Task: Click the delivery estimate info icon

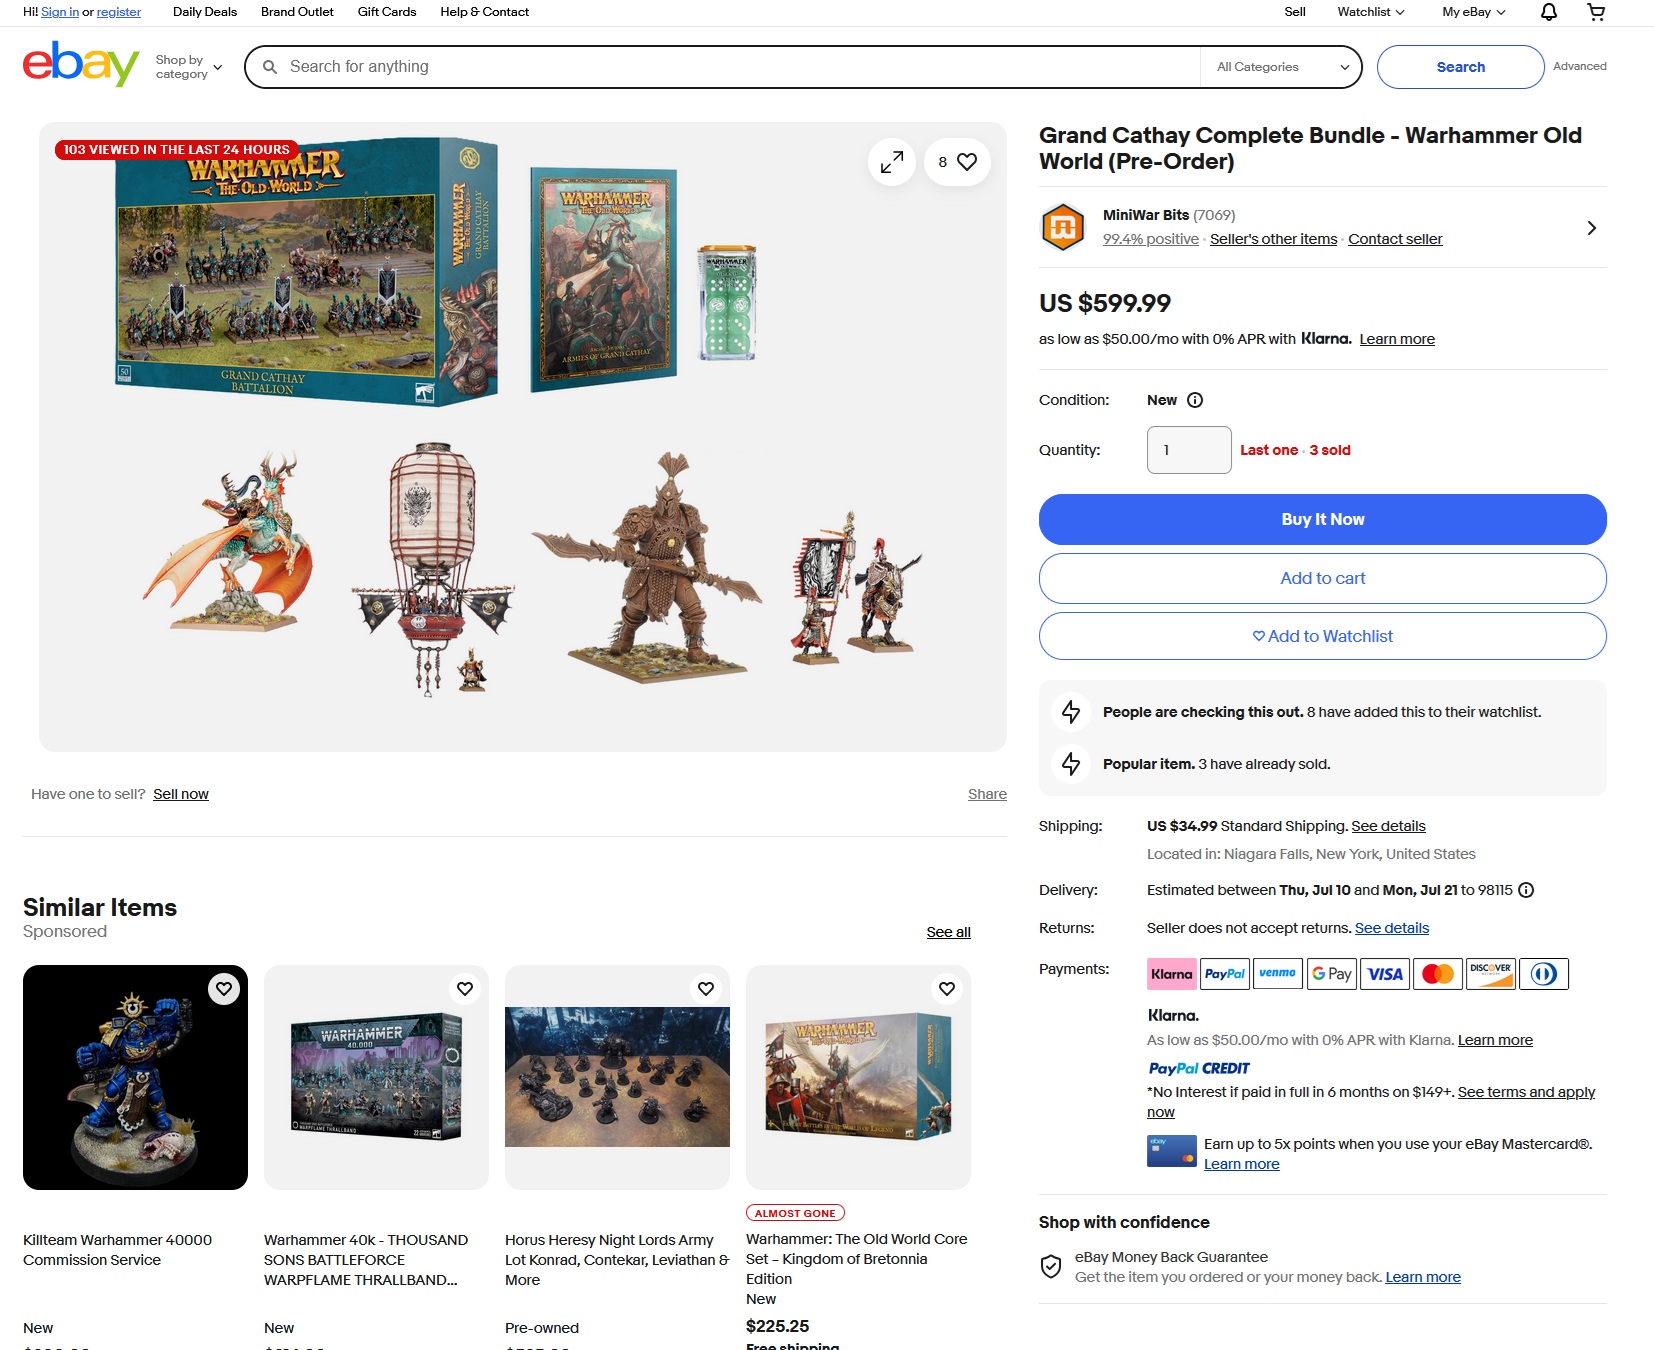Action: [x=1526, y=890]
